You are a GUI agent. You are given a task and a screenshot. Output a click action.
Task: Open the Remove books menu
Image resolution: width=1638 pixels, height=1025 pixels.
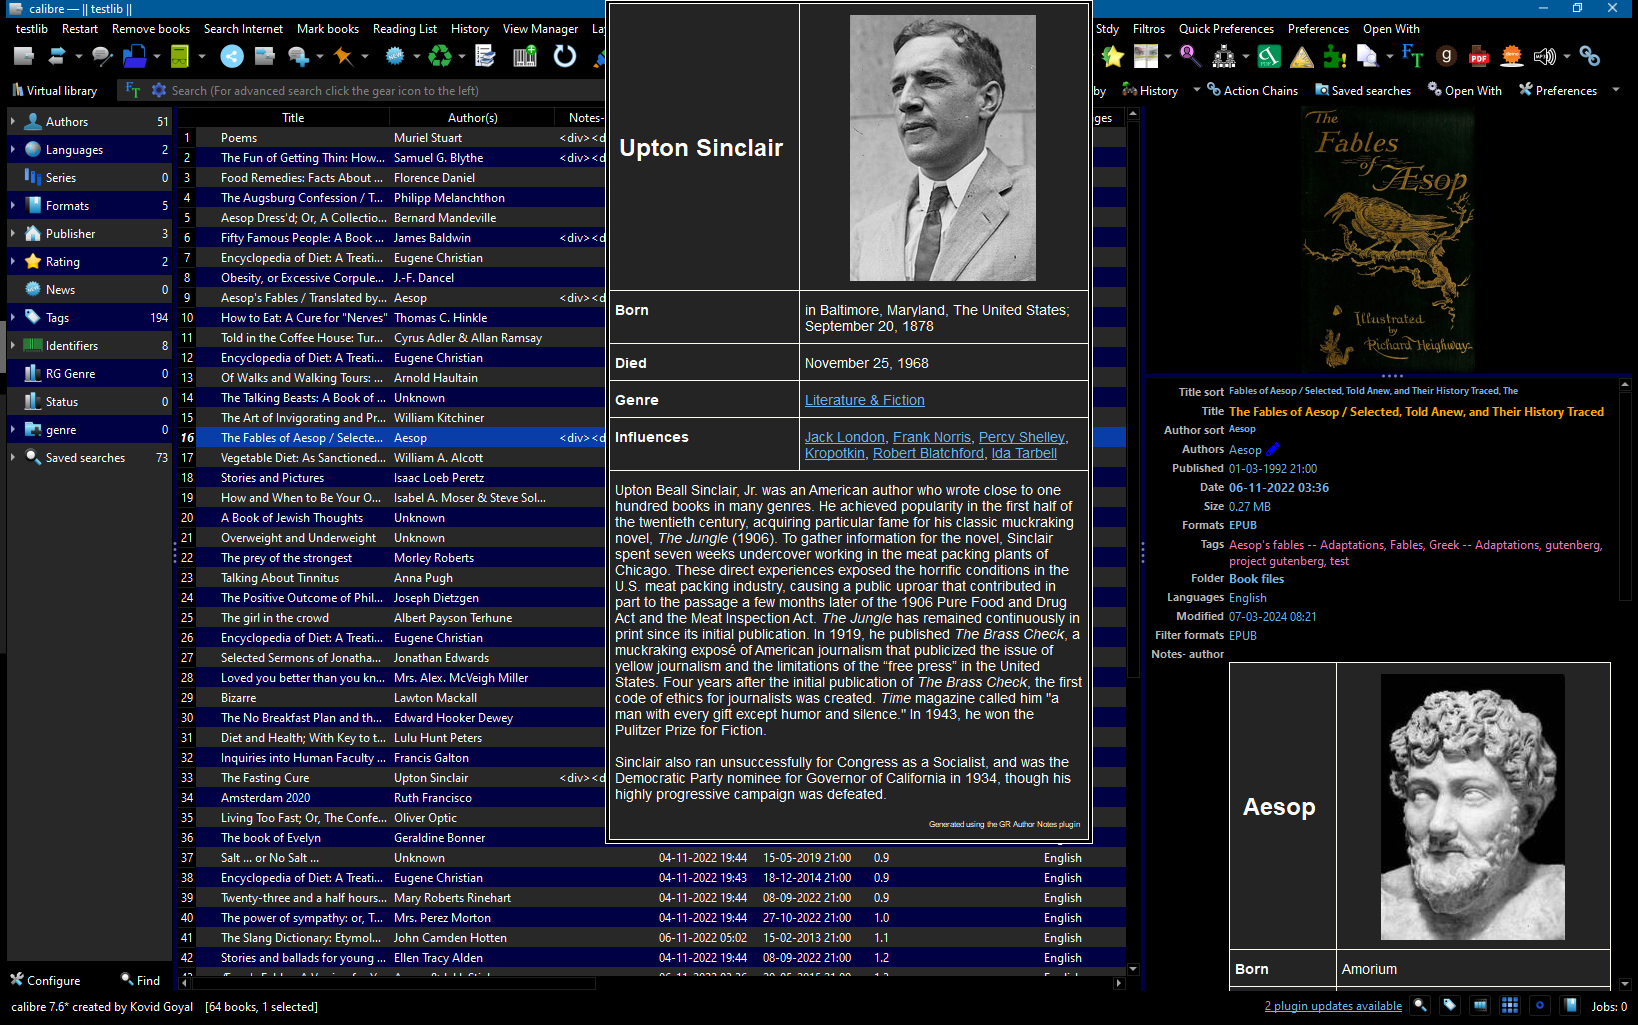151,29
